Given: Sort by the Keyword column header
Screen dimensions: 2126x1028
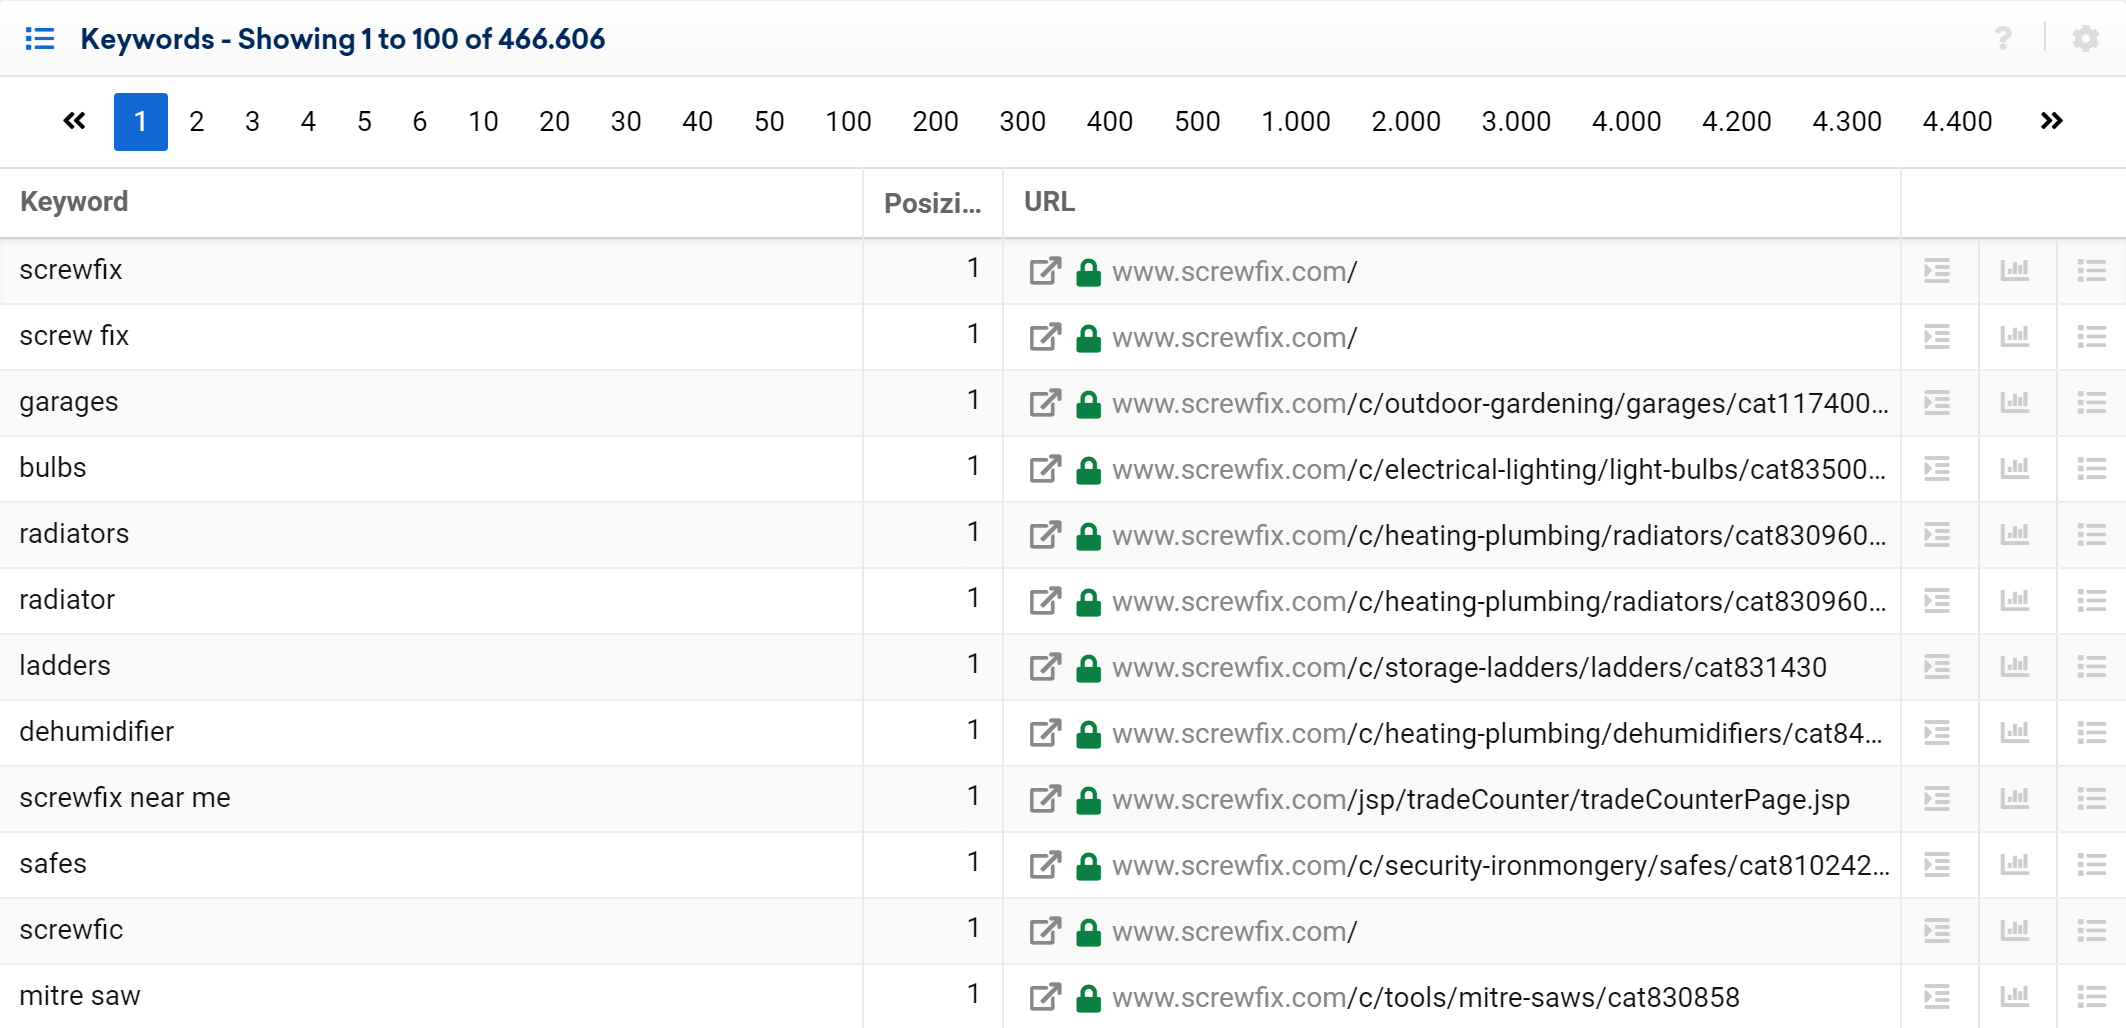Looking at the screenshot, I should (x=74, y=202).
